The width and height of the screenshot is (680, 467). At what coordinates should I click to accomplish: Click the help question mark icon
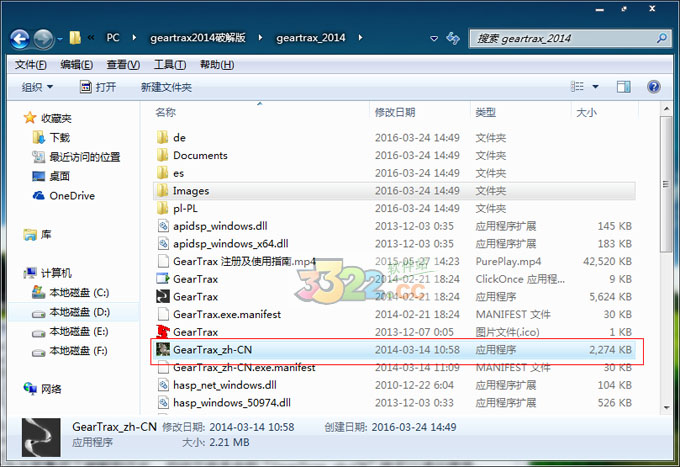click(x=654, y=87)
